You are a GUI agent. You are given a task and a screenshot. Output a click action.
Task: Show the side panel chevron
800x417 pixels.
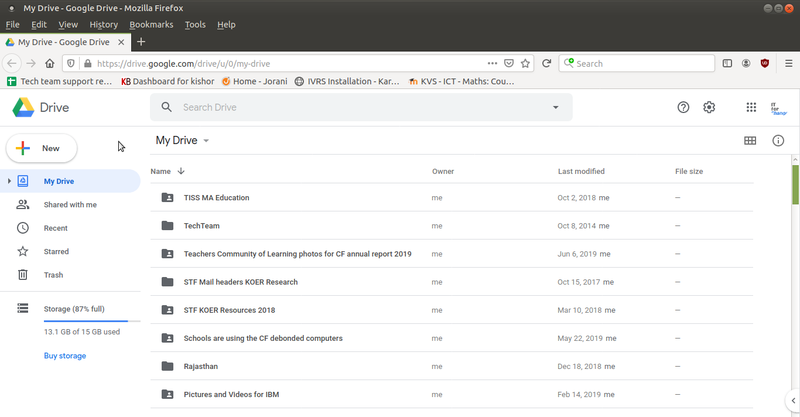[x=793, y=401]
